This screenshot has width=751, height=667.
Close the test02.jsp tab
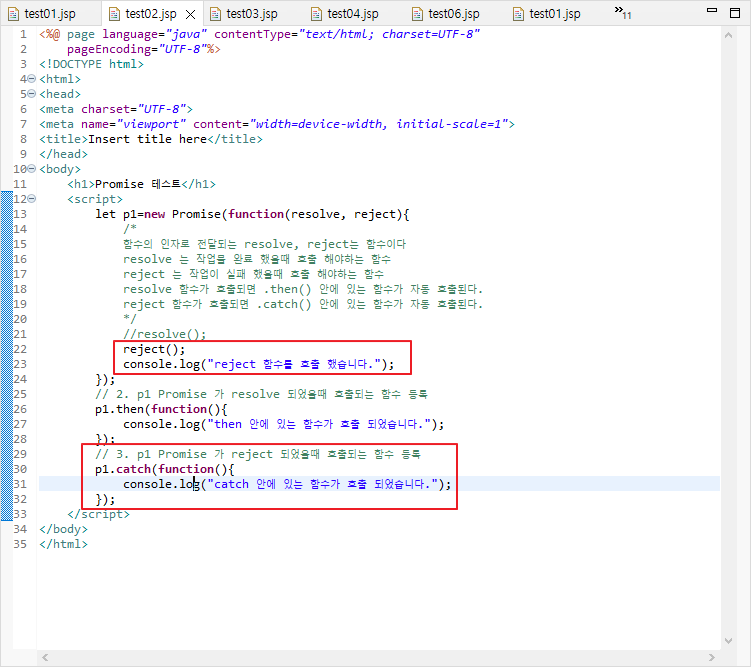[x=190, y=14]
